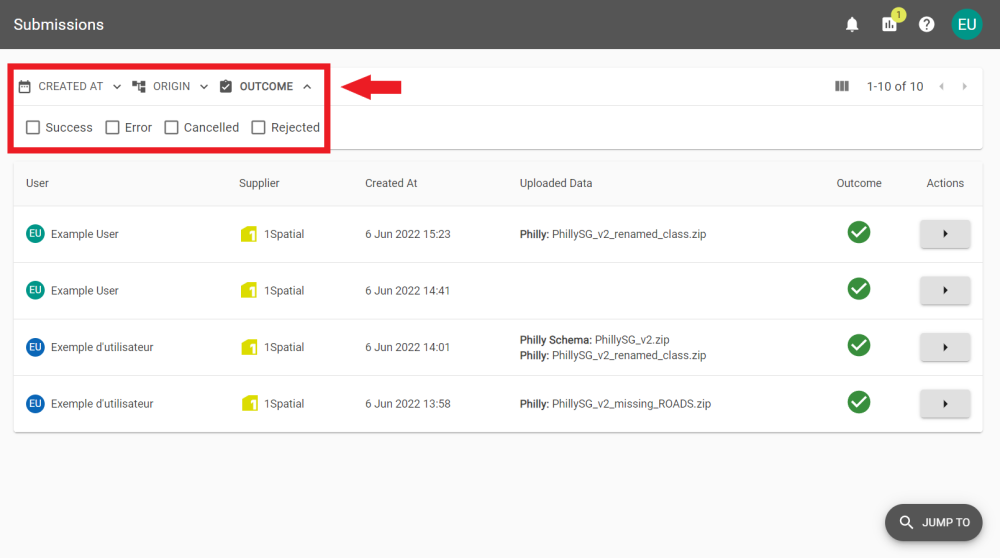Expand the Created At filter chevron
The width and height of the screenshot is (1000, 558).
(117, 87)
